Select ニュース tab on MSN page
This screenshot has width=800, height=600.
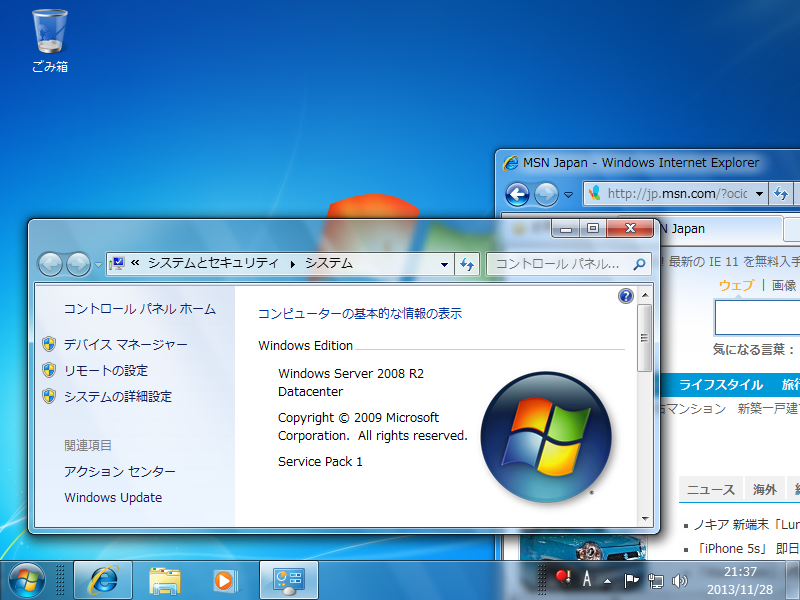(x=711, y=490)
